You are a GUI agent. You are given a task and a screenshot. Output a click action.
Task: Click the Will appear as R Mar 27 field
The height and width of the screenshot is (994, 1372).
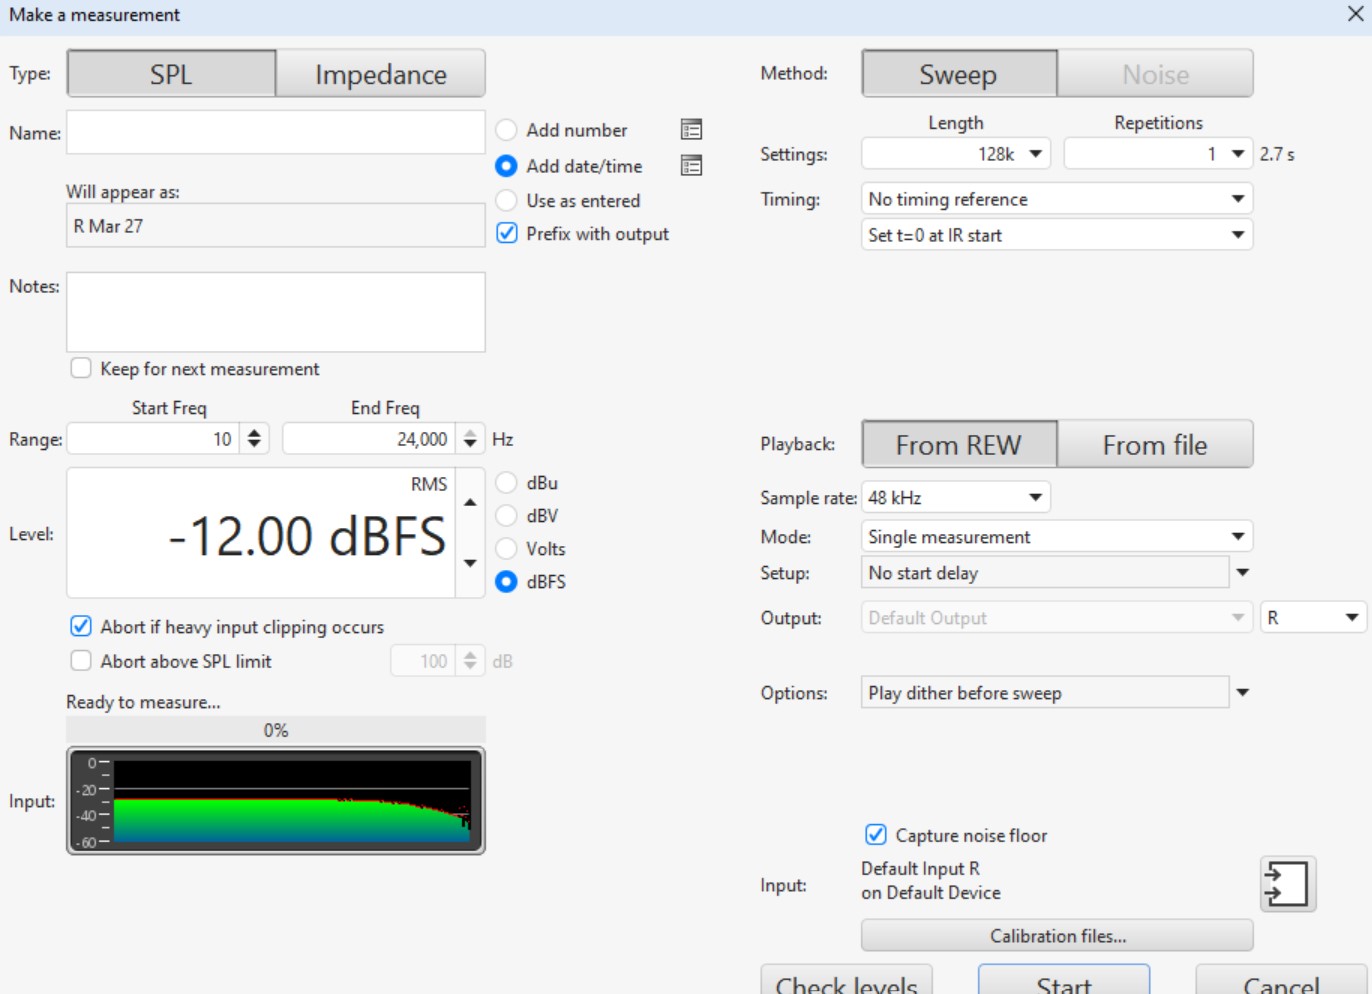276,226
